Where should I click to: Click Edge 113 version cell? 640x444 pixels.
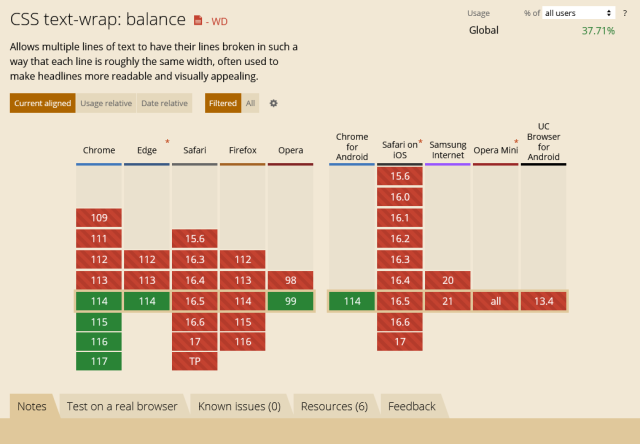click(147, 280)
